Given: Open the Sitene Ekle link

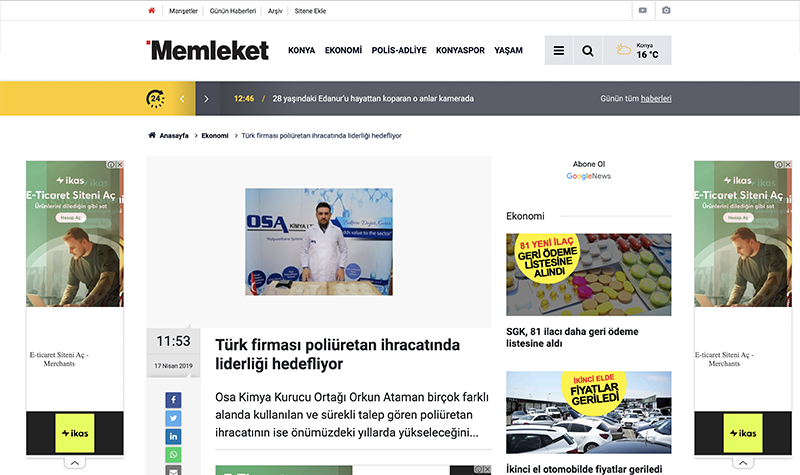Looking at the screenshot, I should 310,11.
